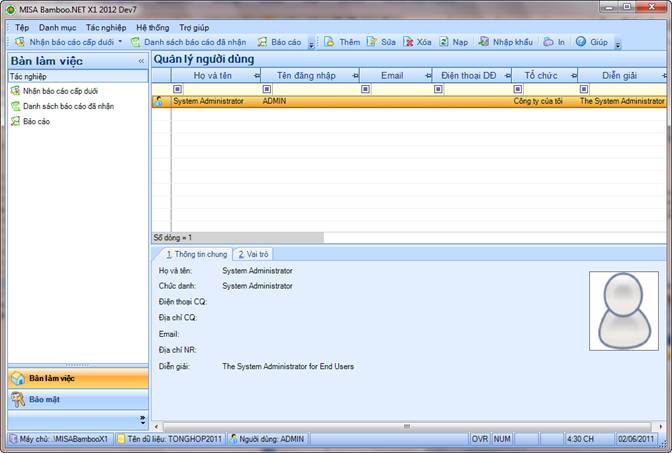Click the sidebar Báo cáo icon
Viewport: 672px width, 453px height.
pyautogui.click(x=15, y=121)
